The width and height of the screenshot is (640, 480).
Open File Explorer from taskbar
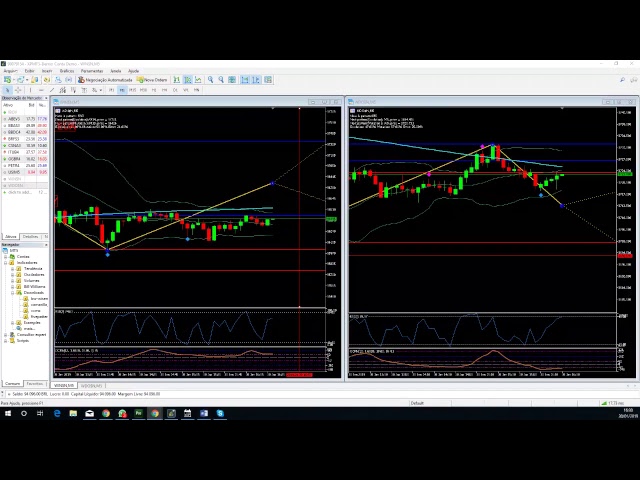point(73,413)
